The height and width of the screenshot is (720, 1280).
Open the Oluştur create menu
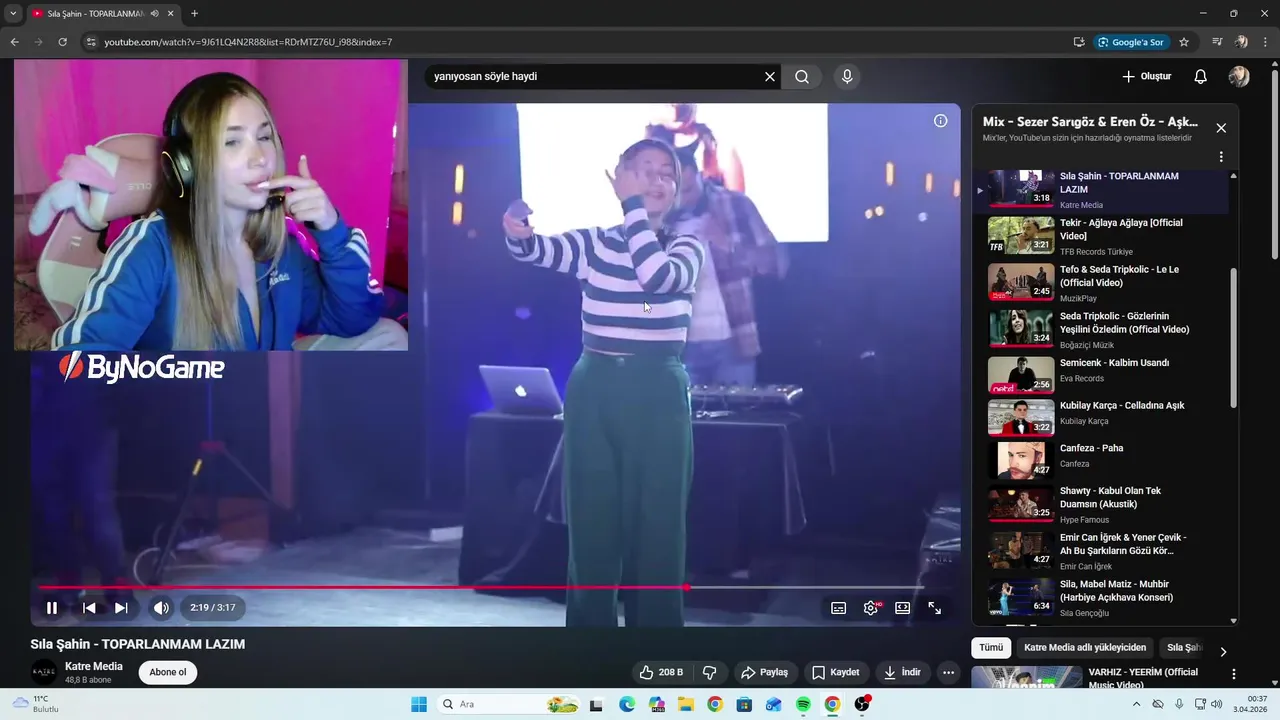1146,76
